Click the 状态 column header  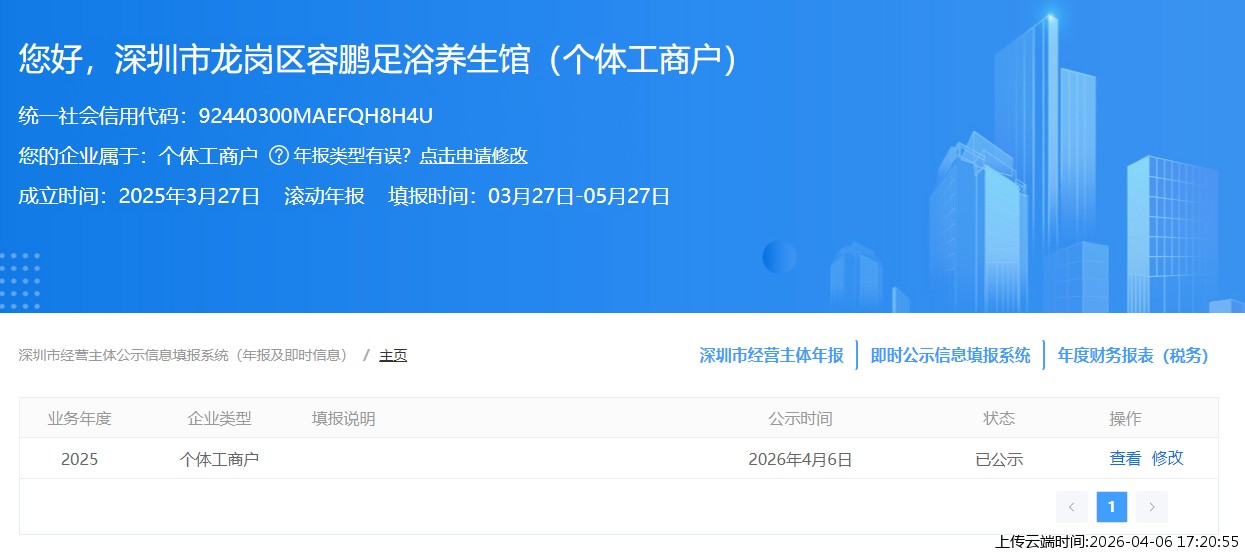tap(999, 418)
